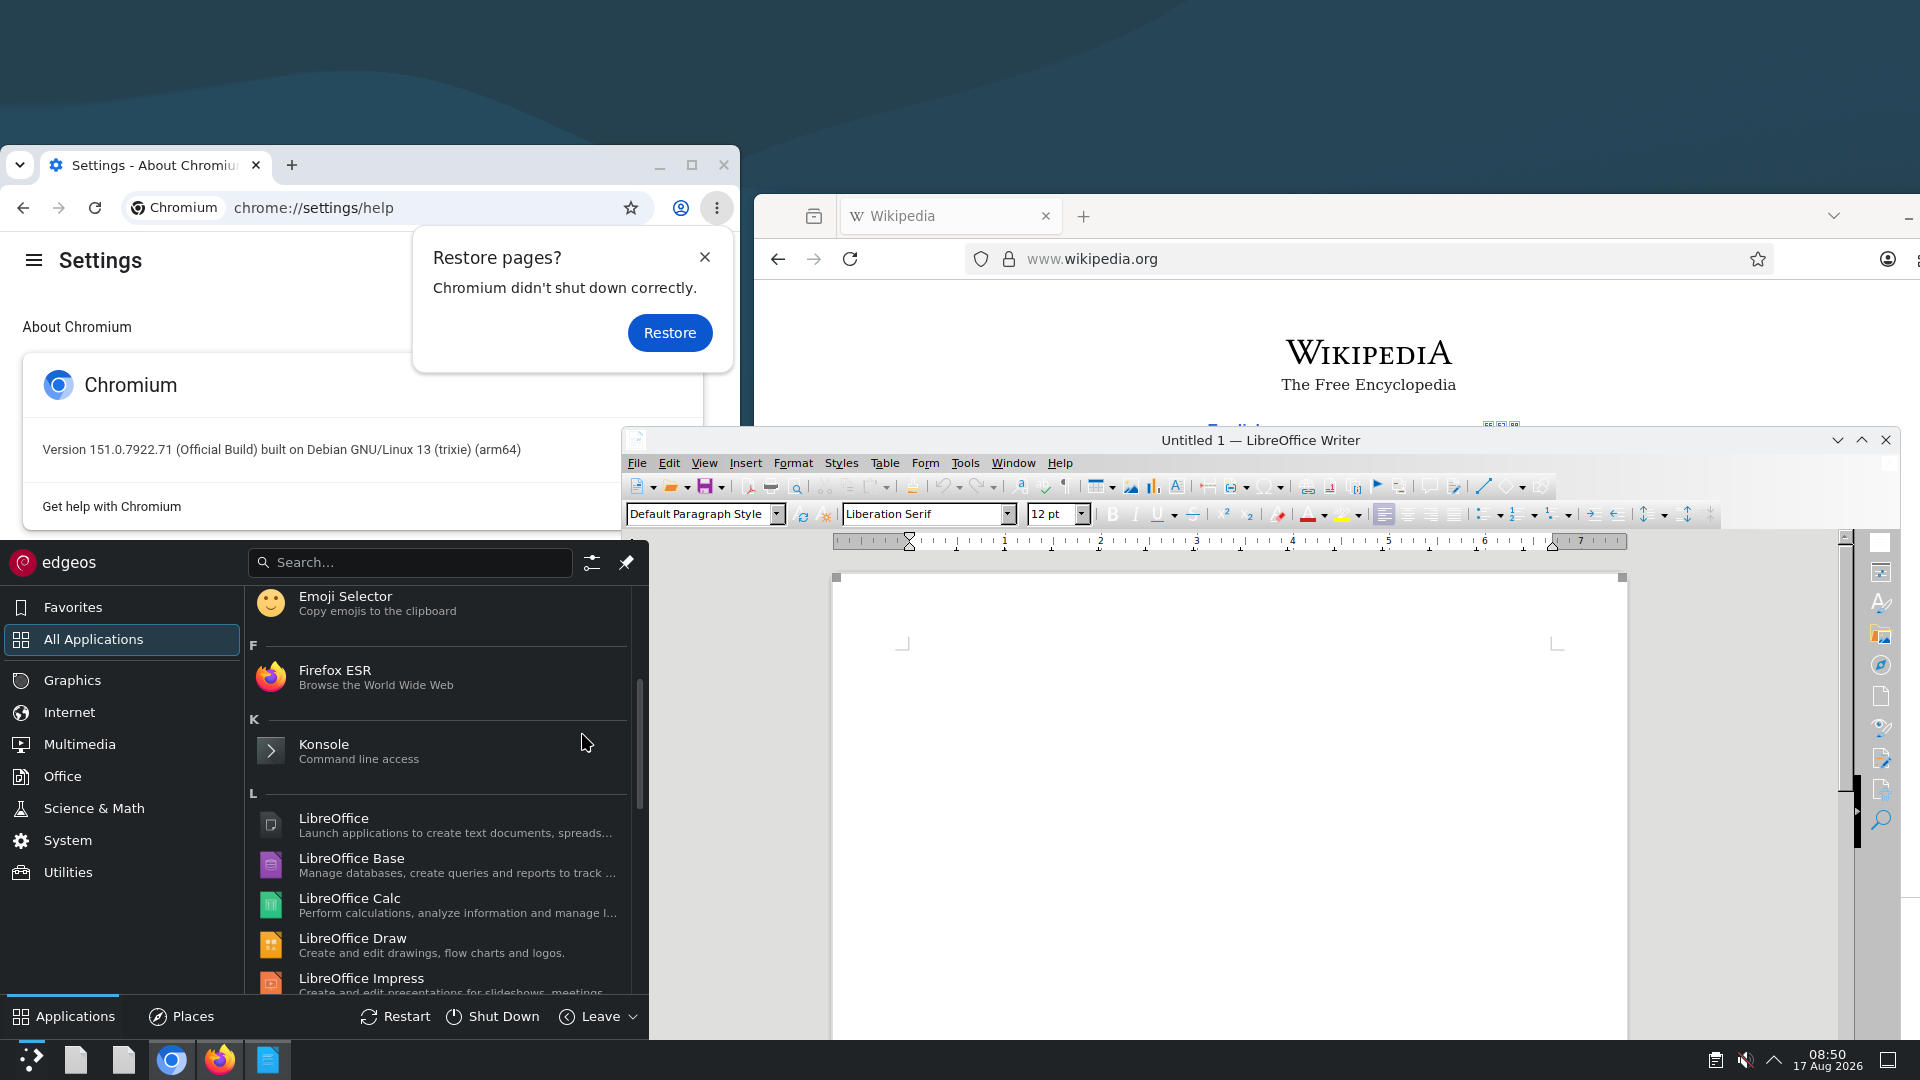Click Firefox icon in taskbar
The height and width of the screenshot is (1080, 1920).
[x=220, y=1060]
